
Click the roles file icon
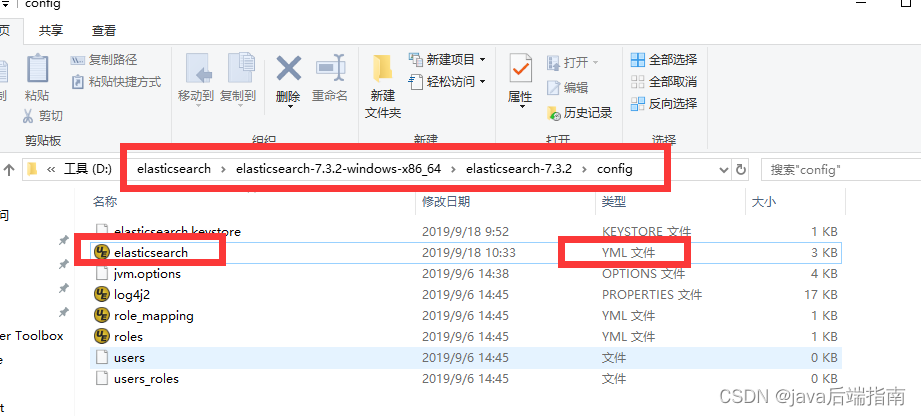pyautogui.click(x=102, y=337)
